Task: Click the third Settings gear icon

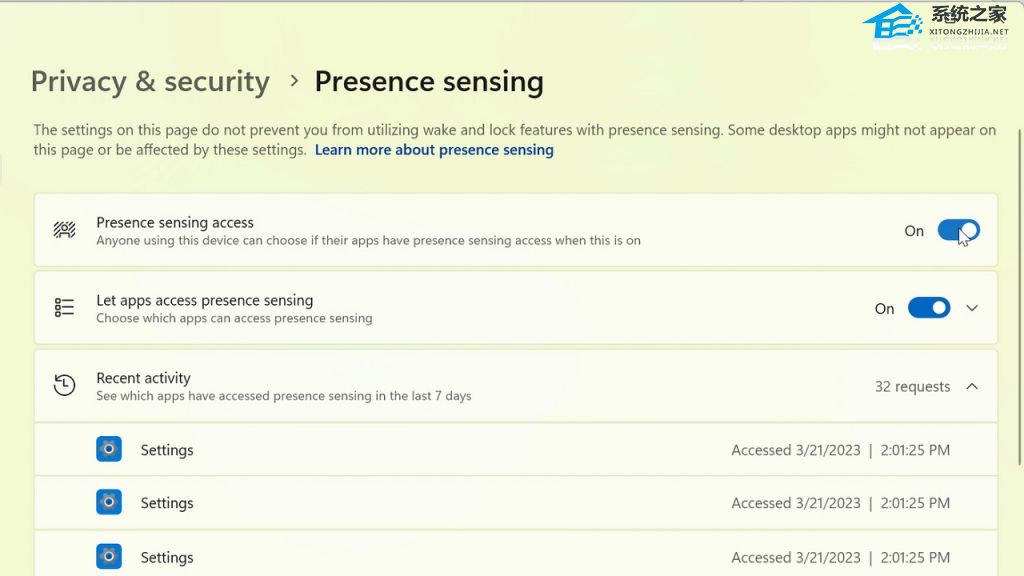Action: [x=109, y=556]
